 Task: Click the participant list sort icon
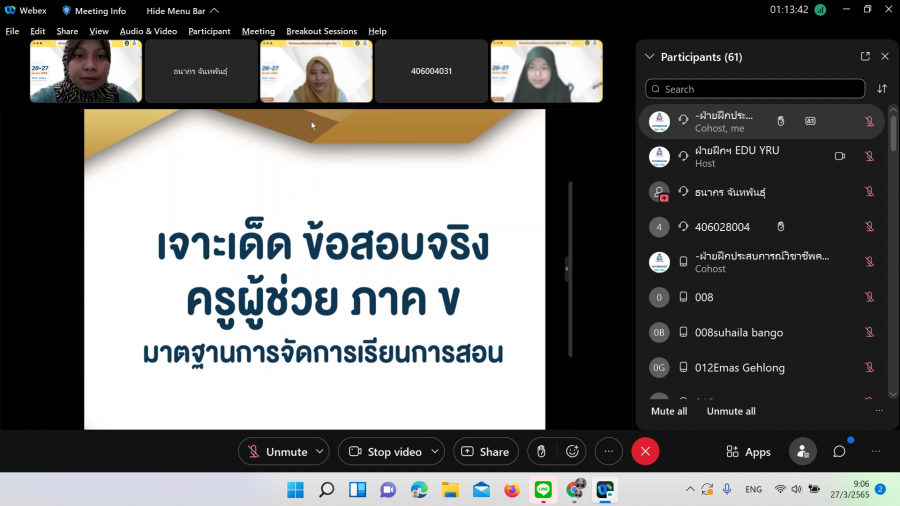[x=882, y=89]
